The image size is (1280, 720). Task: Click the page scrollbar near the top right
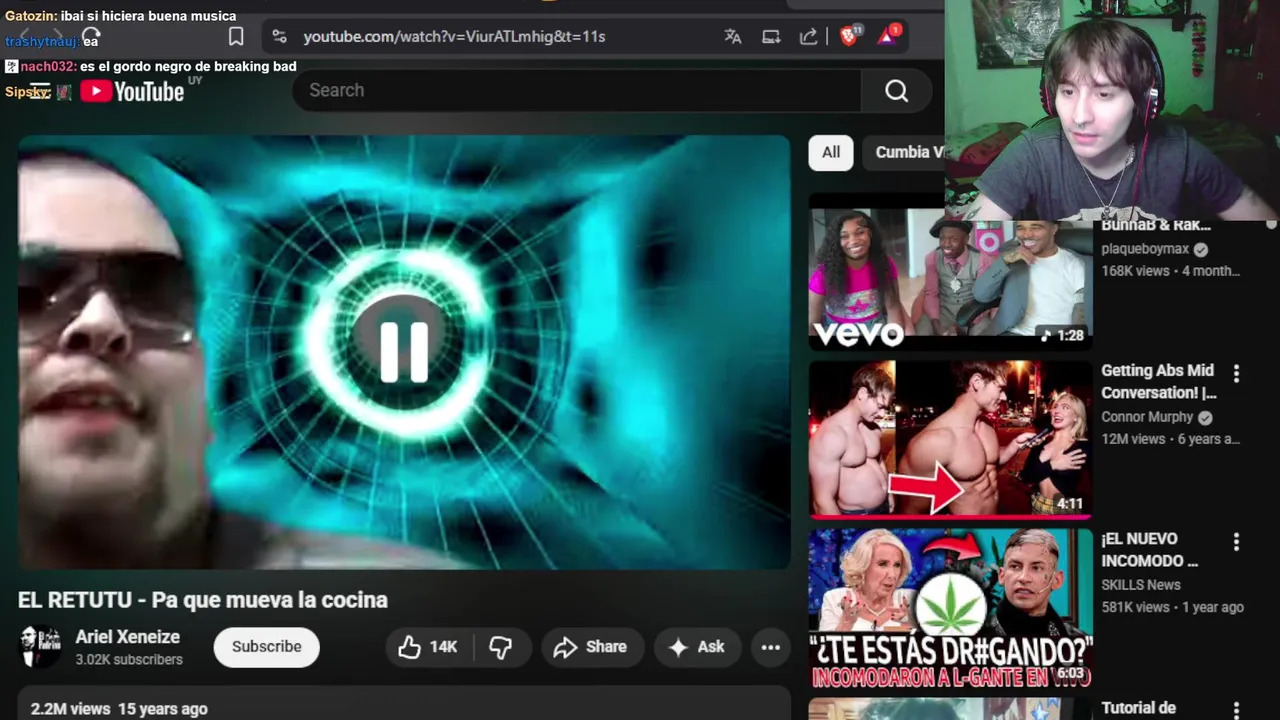[1272, 224]
